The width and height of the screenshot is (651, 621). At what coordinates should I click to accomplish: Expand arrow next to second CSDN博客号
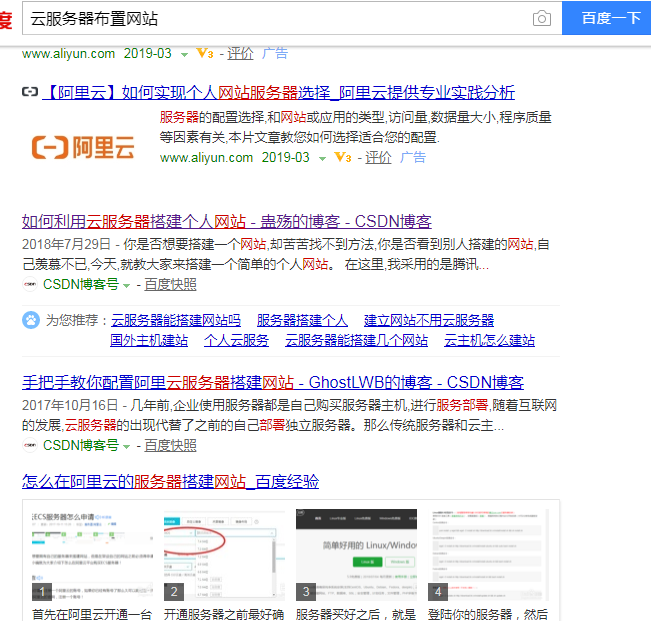127,447
